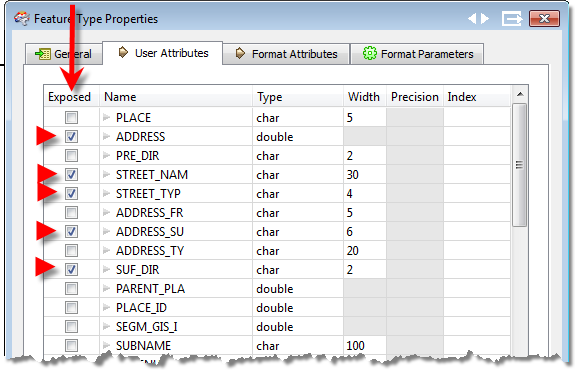Enable Exposed for SEGM_GIS_I
The width and height of the screenshot is (575, 370).
click(72, 327)
